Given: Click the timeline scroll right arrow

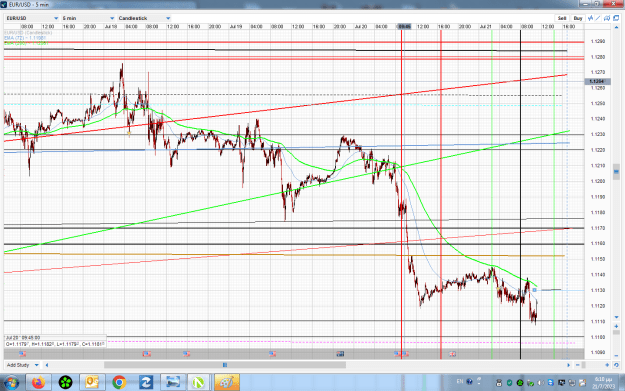Looking at the screenshot, I should pos(568,365).
